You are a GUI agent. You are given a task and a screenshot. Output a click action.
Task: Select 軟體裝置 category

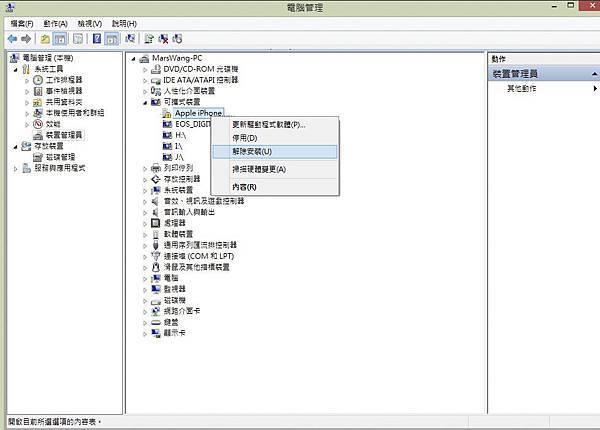click(x=178, y=234)
